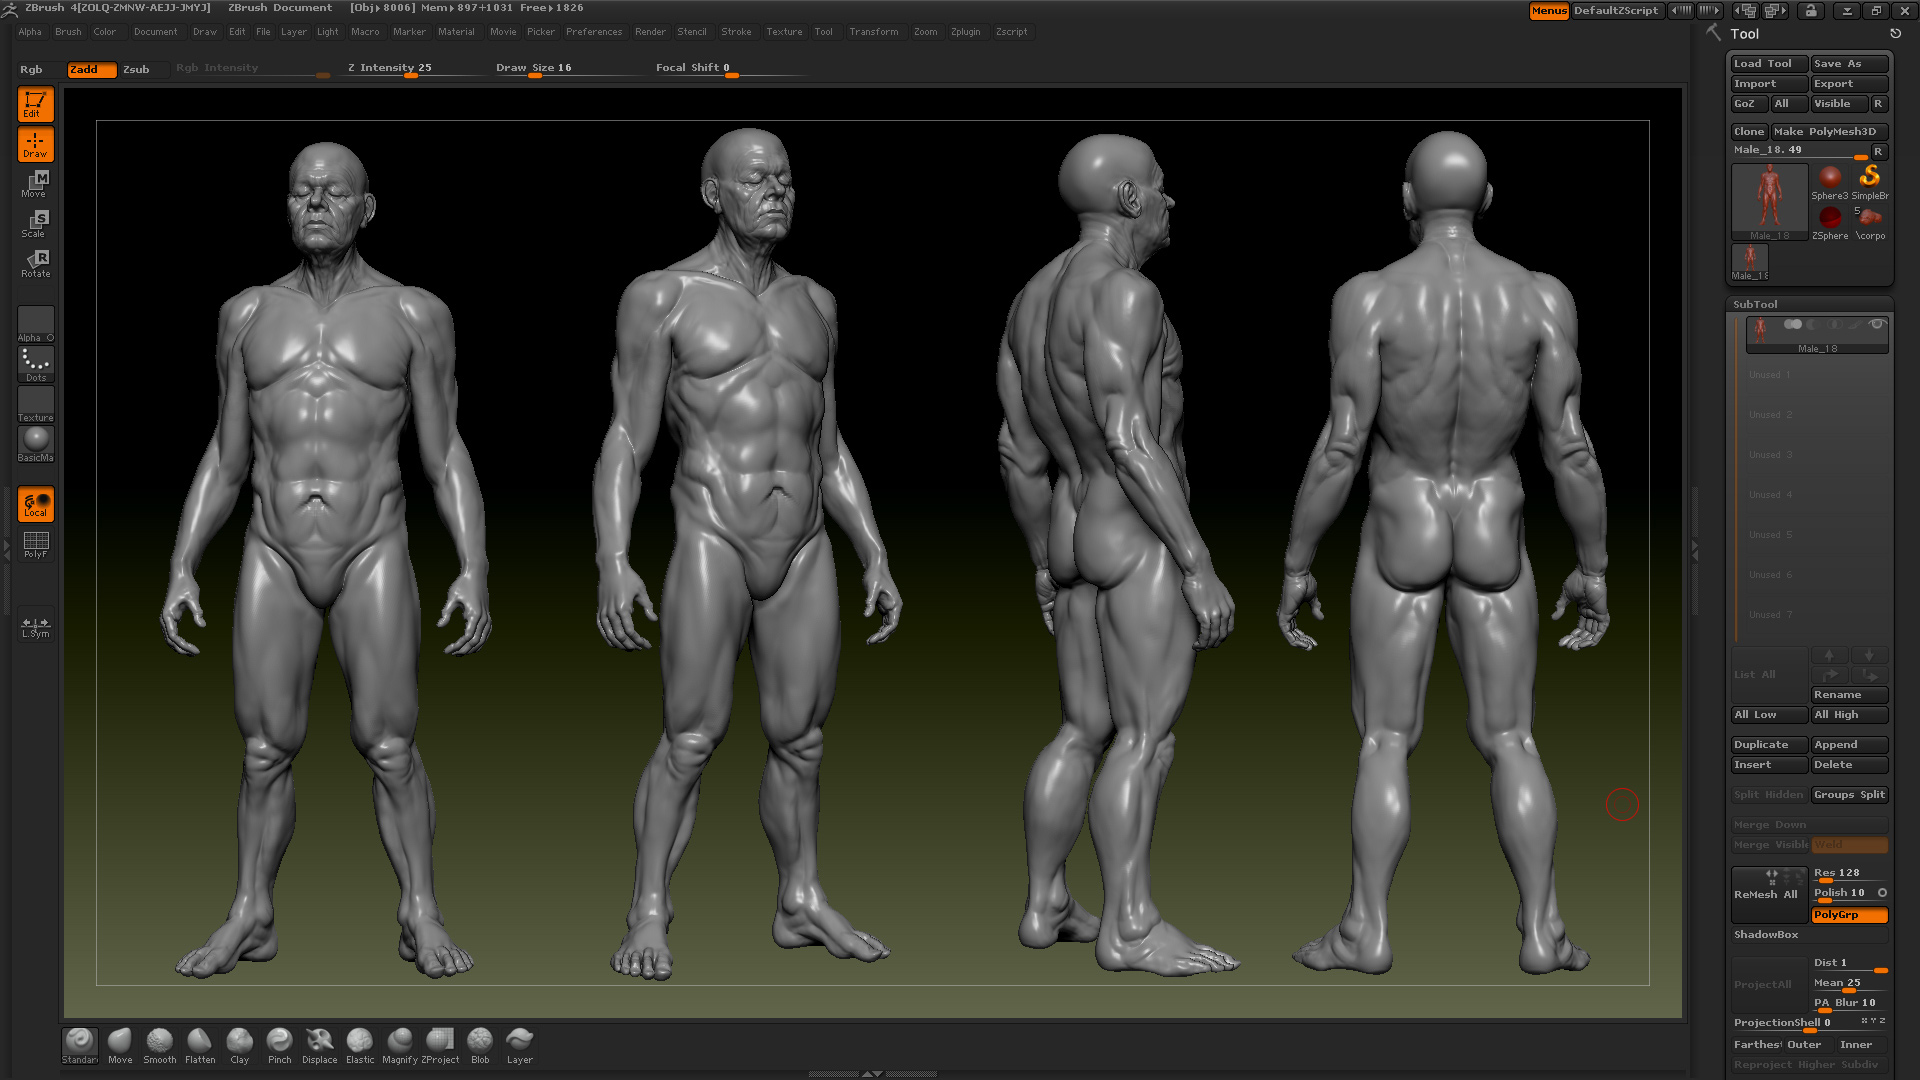Viewport: 1920px width, 1080px height.
Task: Toggle L.Sym local symmetry
Action: tap(36, 626)
